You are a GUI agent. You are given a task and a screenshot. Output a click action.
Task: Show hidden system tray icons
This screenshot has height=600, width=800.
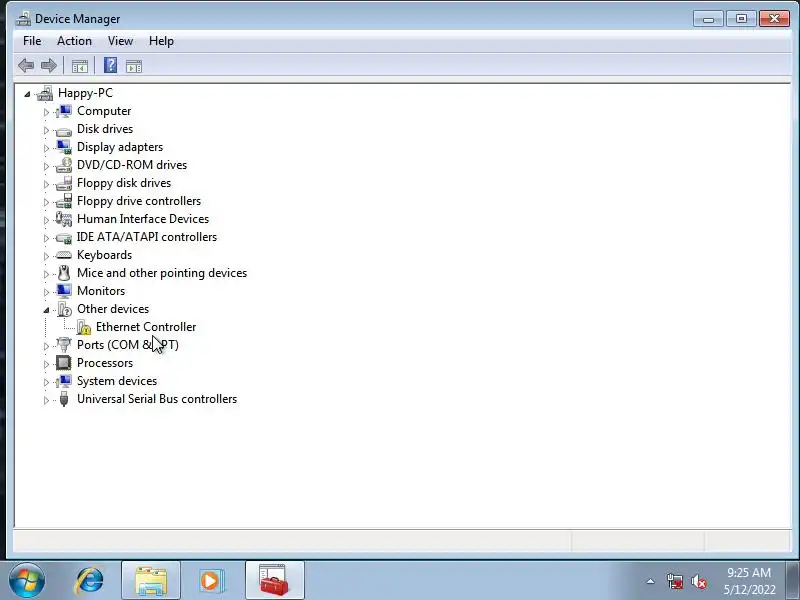point(651,581)
